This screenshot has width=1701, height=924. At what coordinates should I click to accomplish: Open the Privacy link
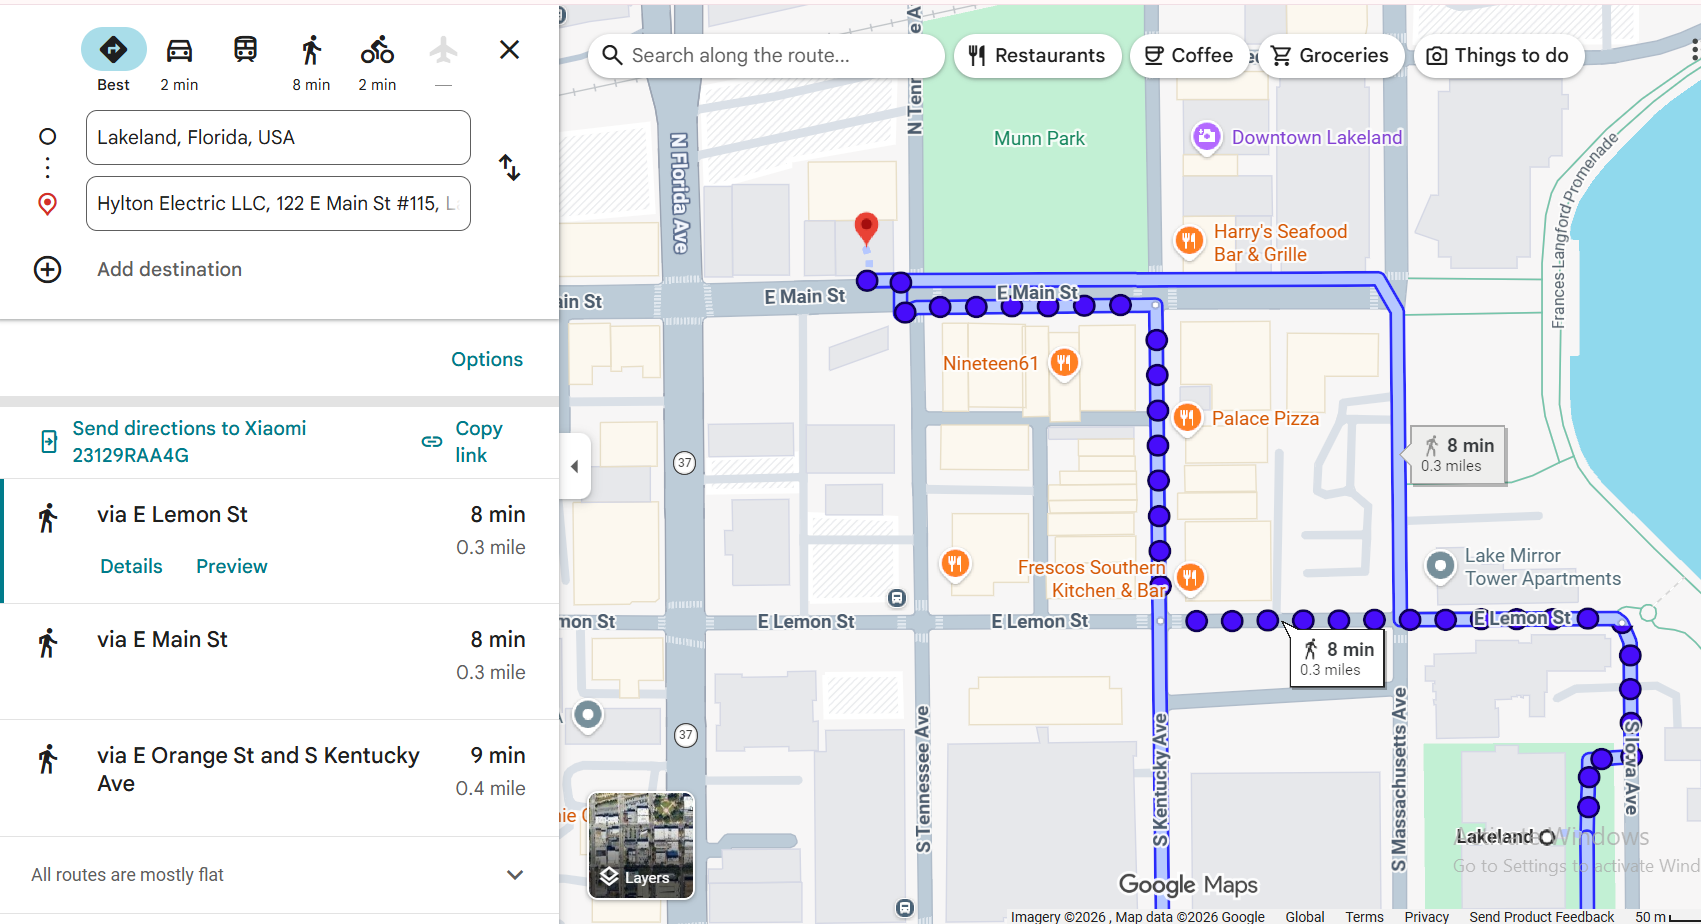[1426, 916]
